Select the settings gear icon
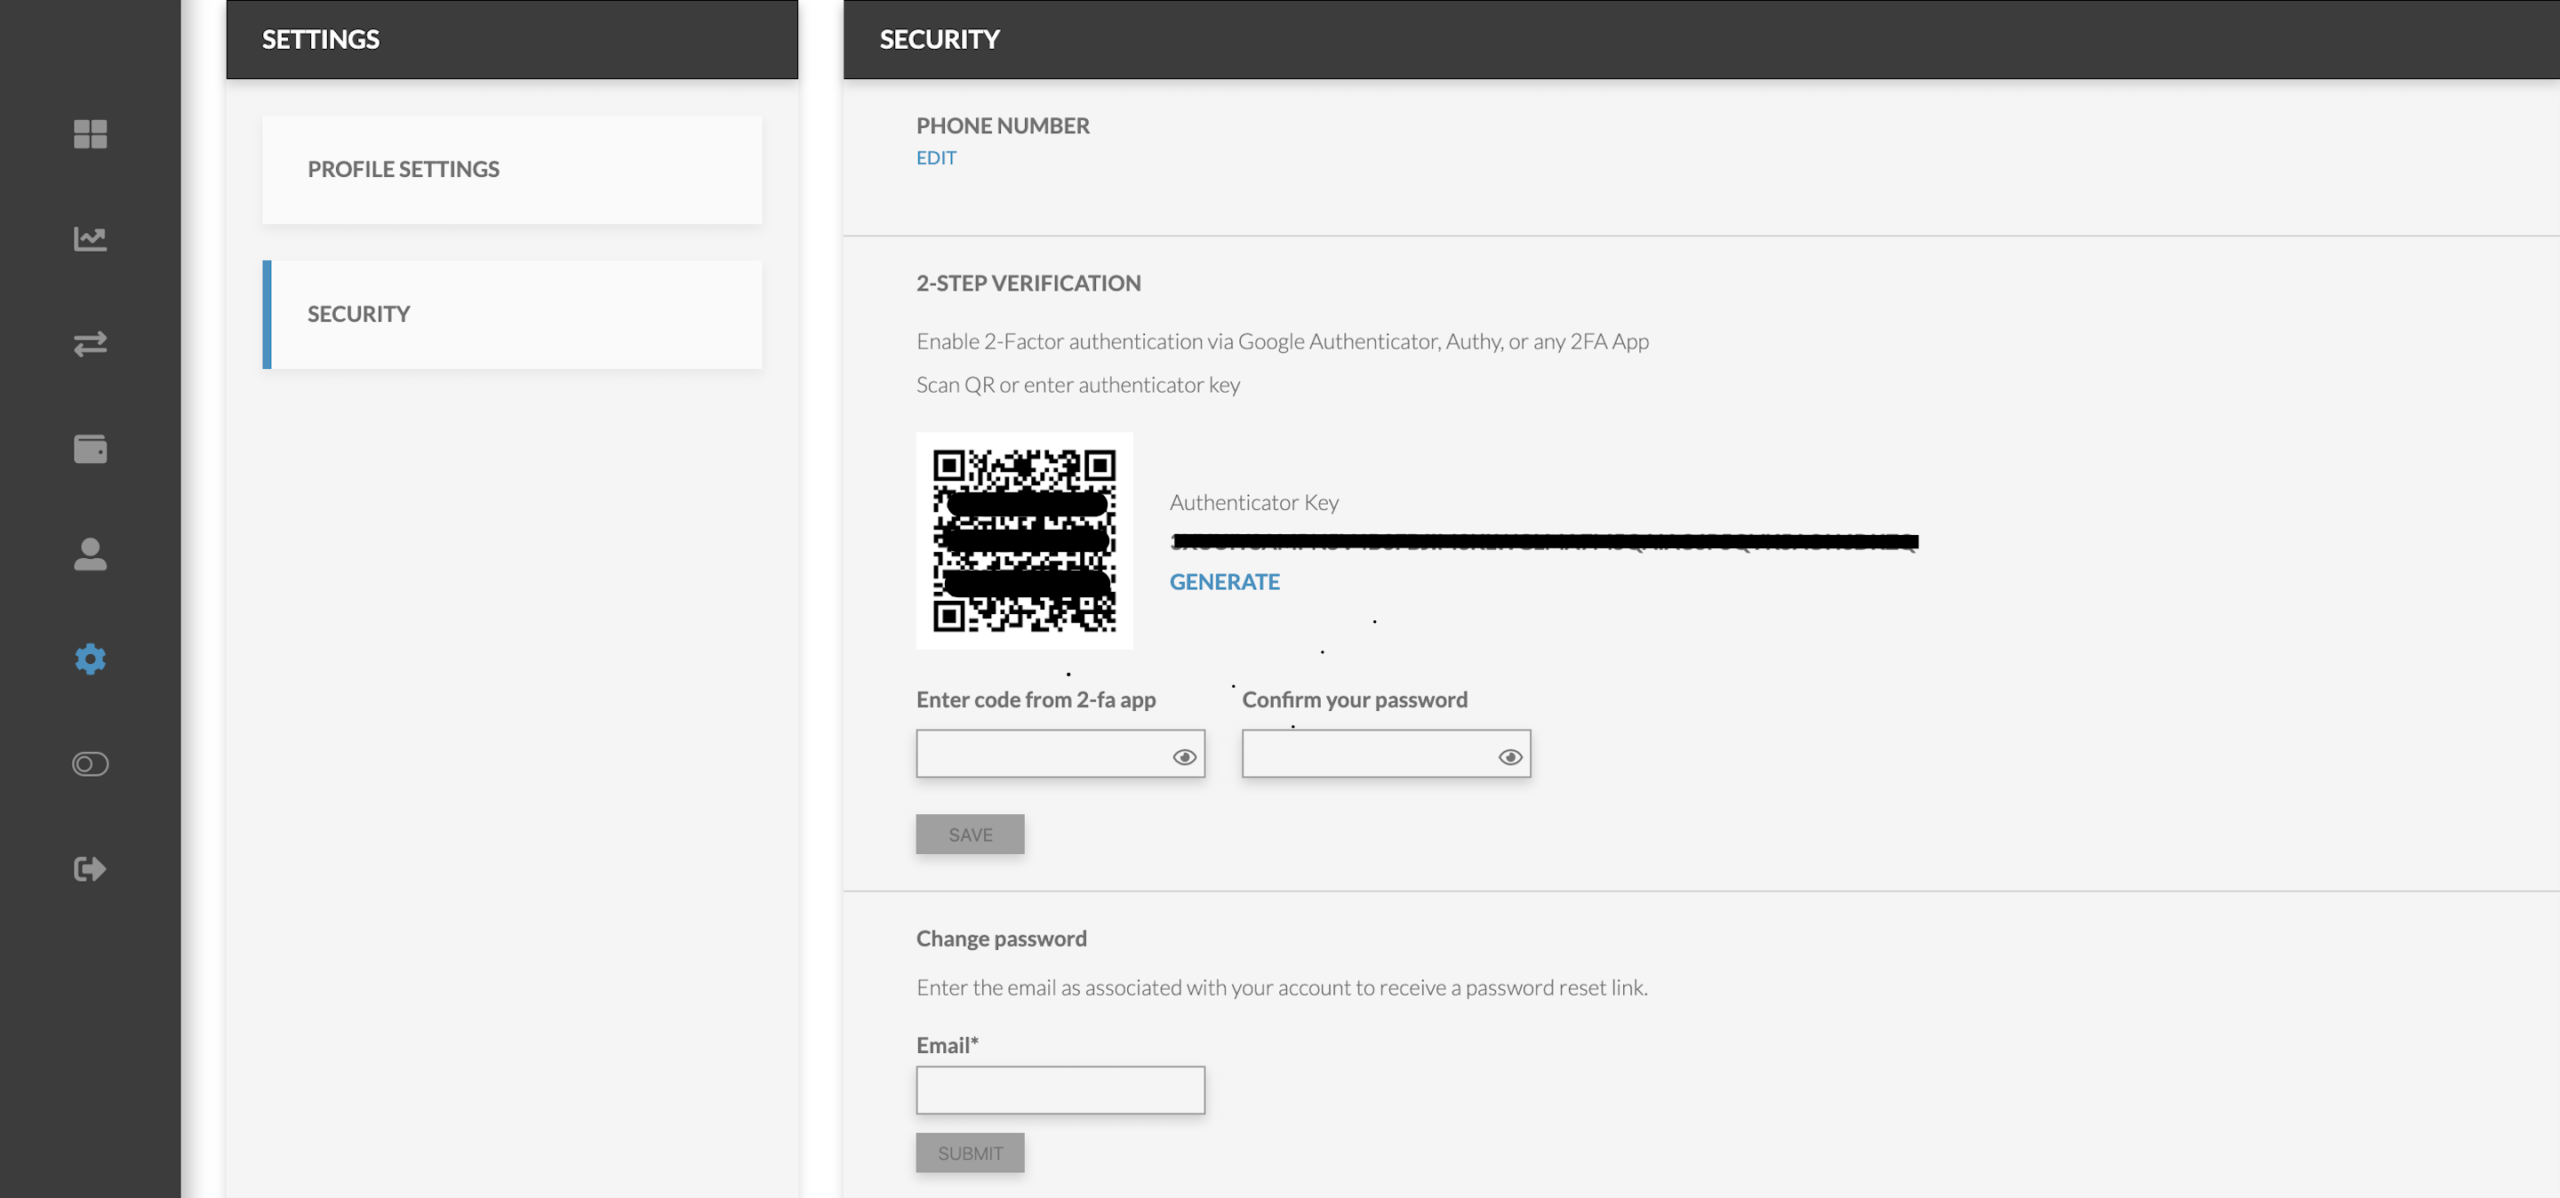 (x=91, y=659)
